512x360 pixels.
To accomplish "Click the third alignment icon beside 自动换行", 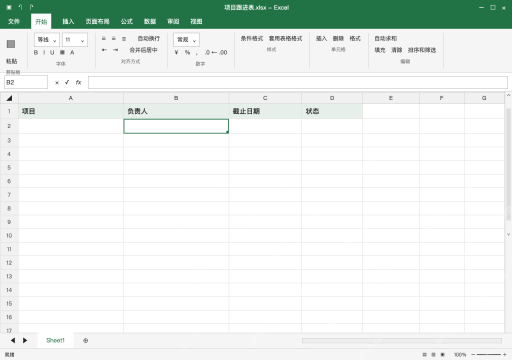I will [124, 39].
